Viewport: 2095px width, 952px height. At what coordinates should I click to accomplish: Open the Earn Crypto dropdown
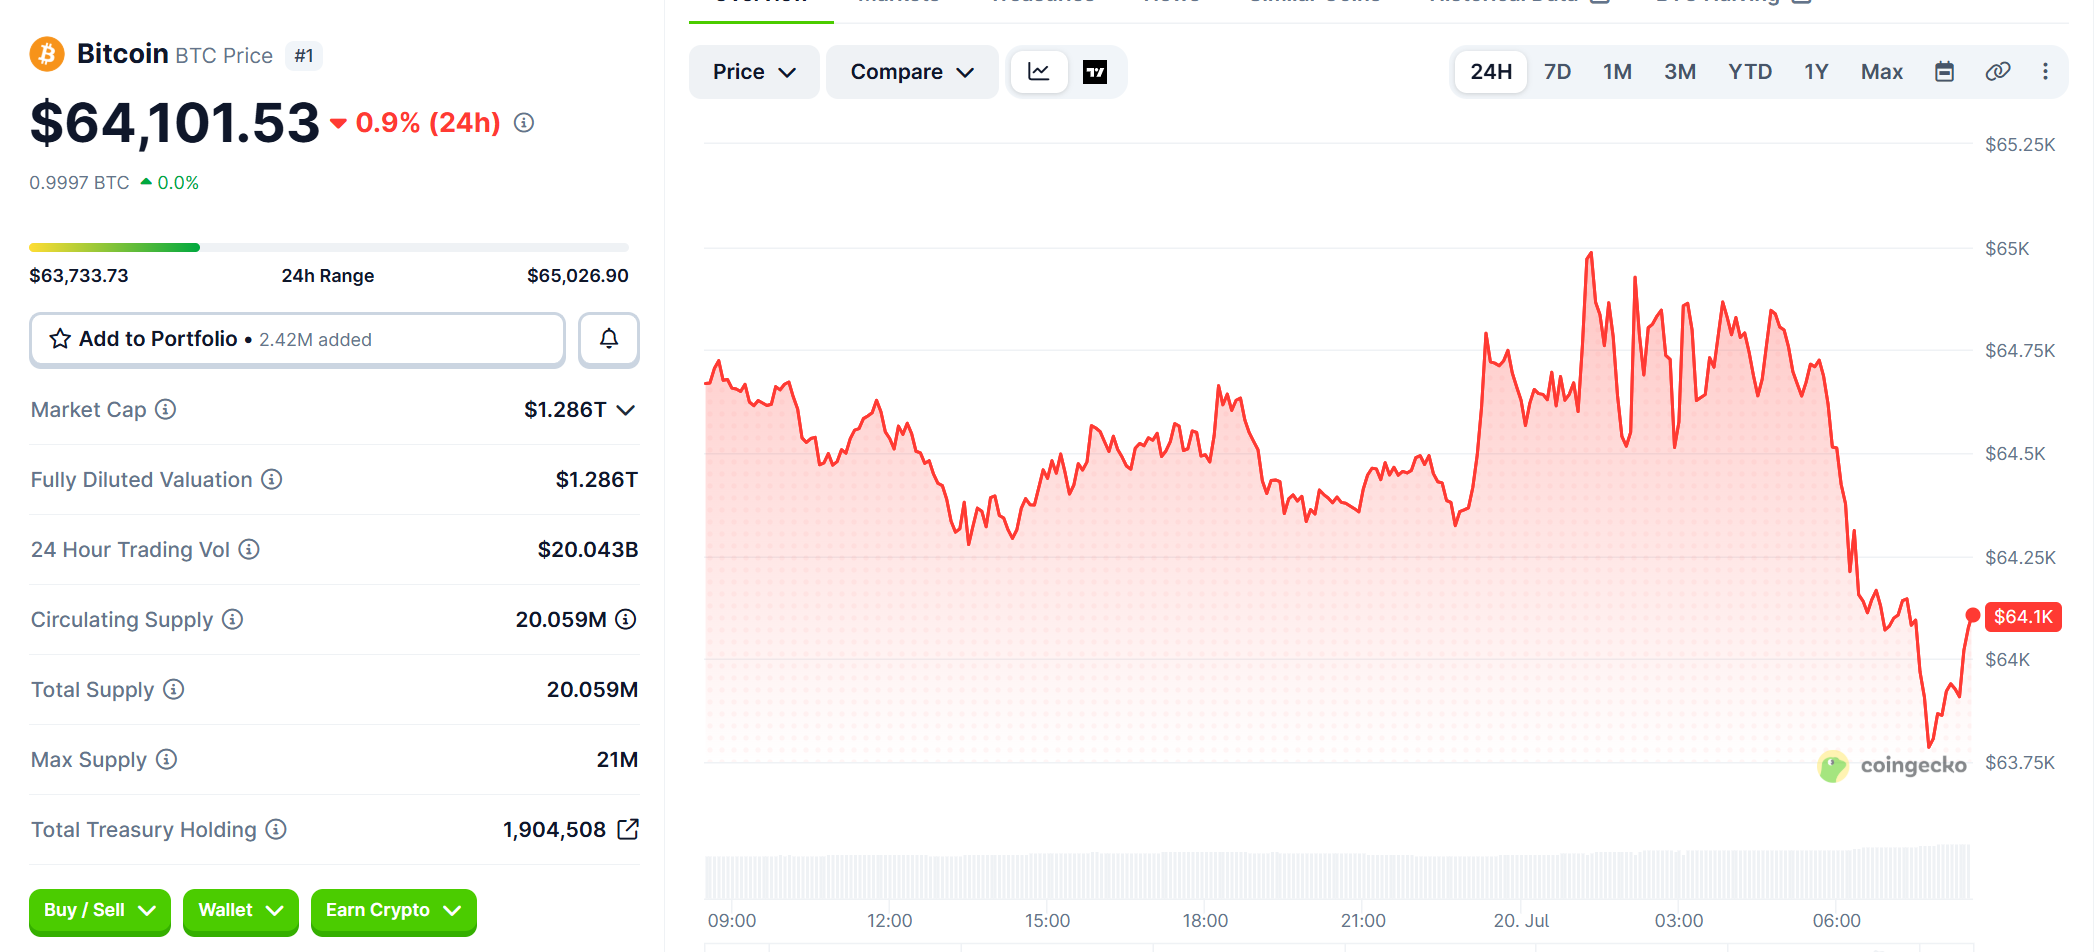[394, 911]
